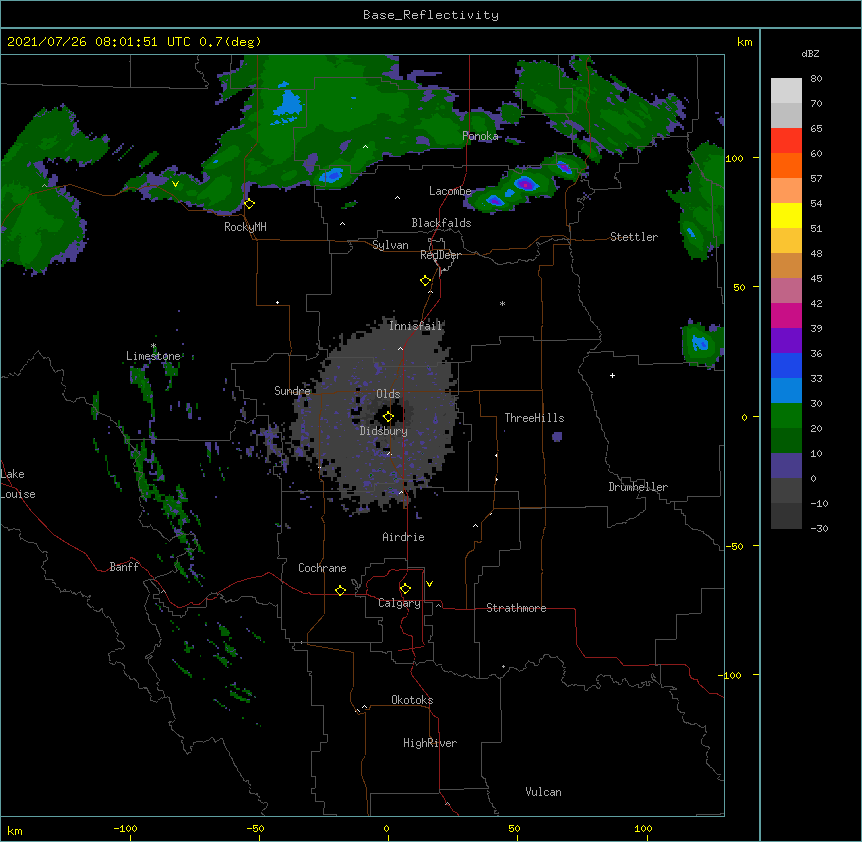Select the Stettler label
The image size is (862, 842).
(x=634, y=237)
